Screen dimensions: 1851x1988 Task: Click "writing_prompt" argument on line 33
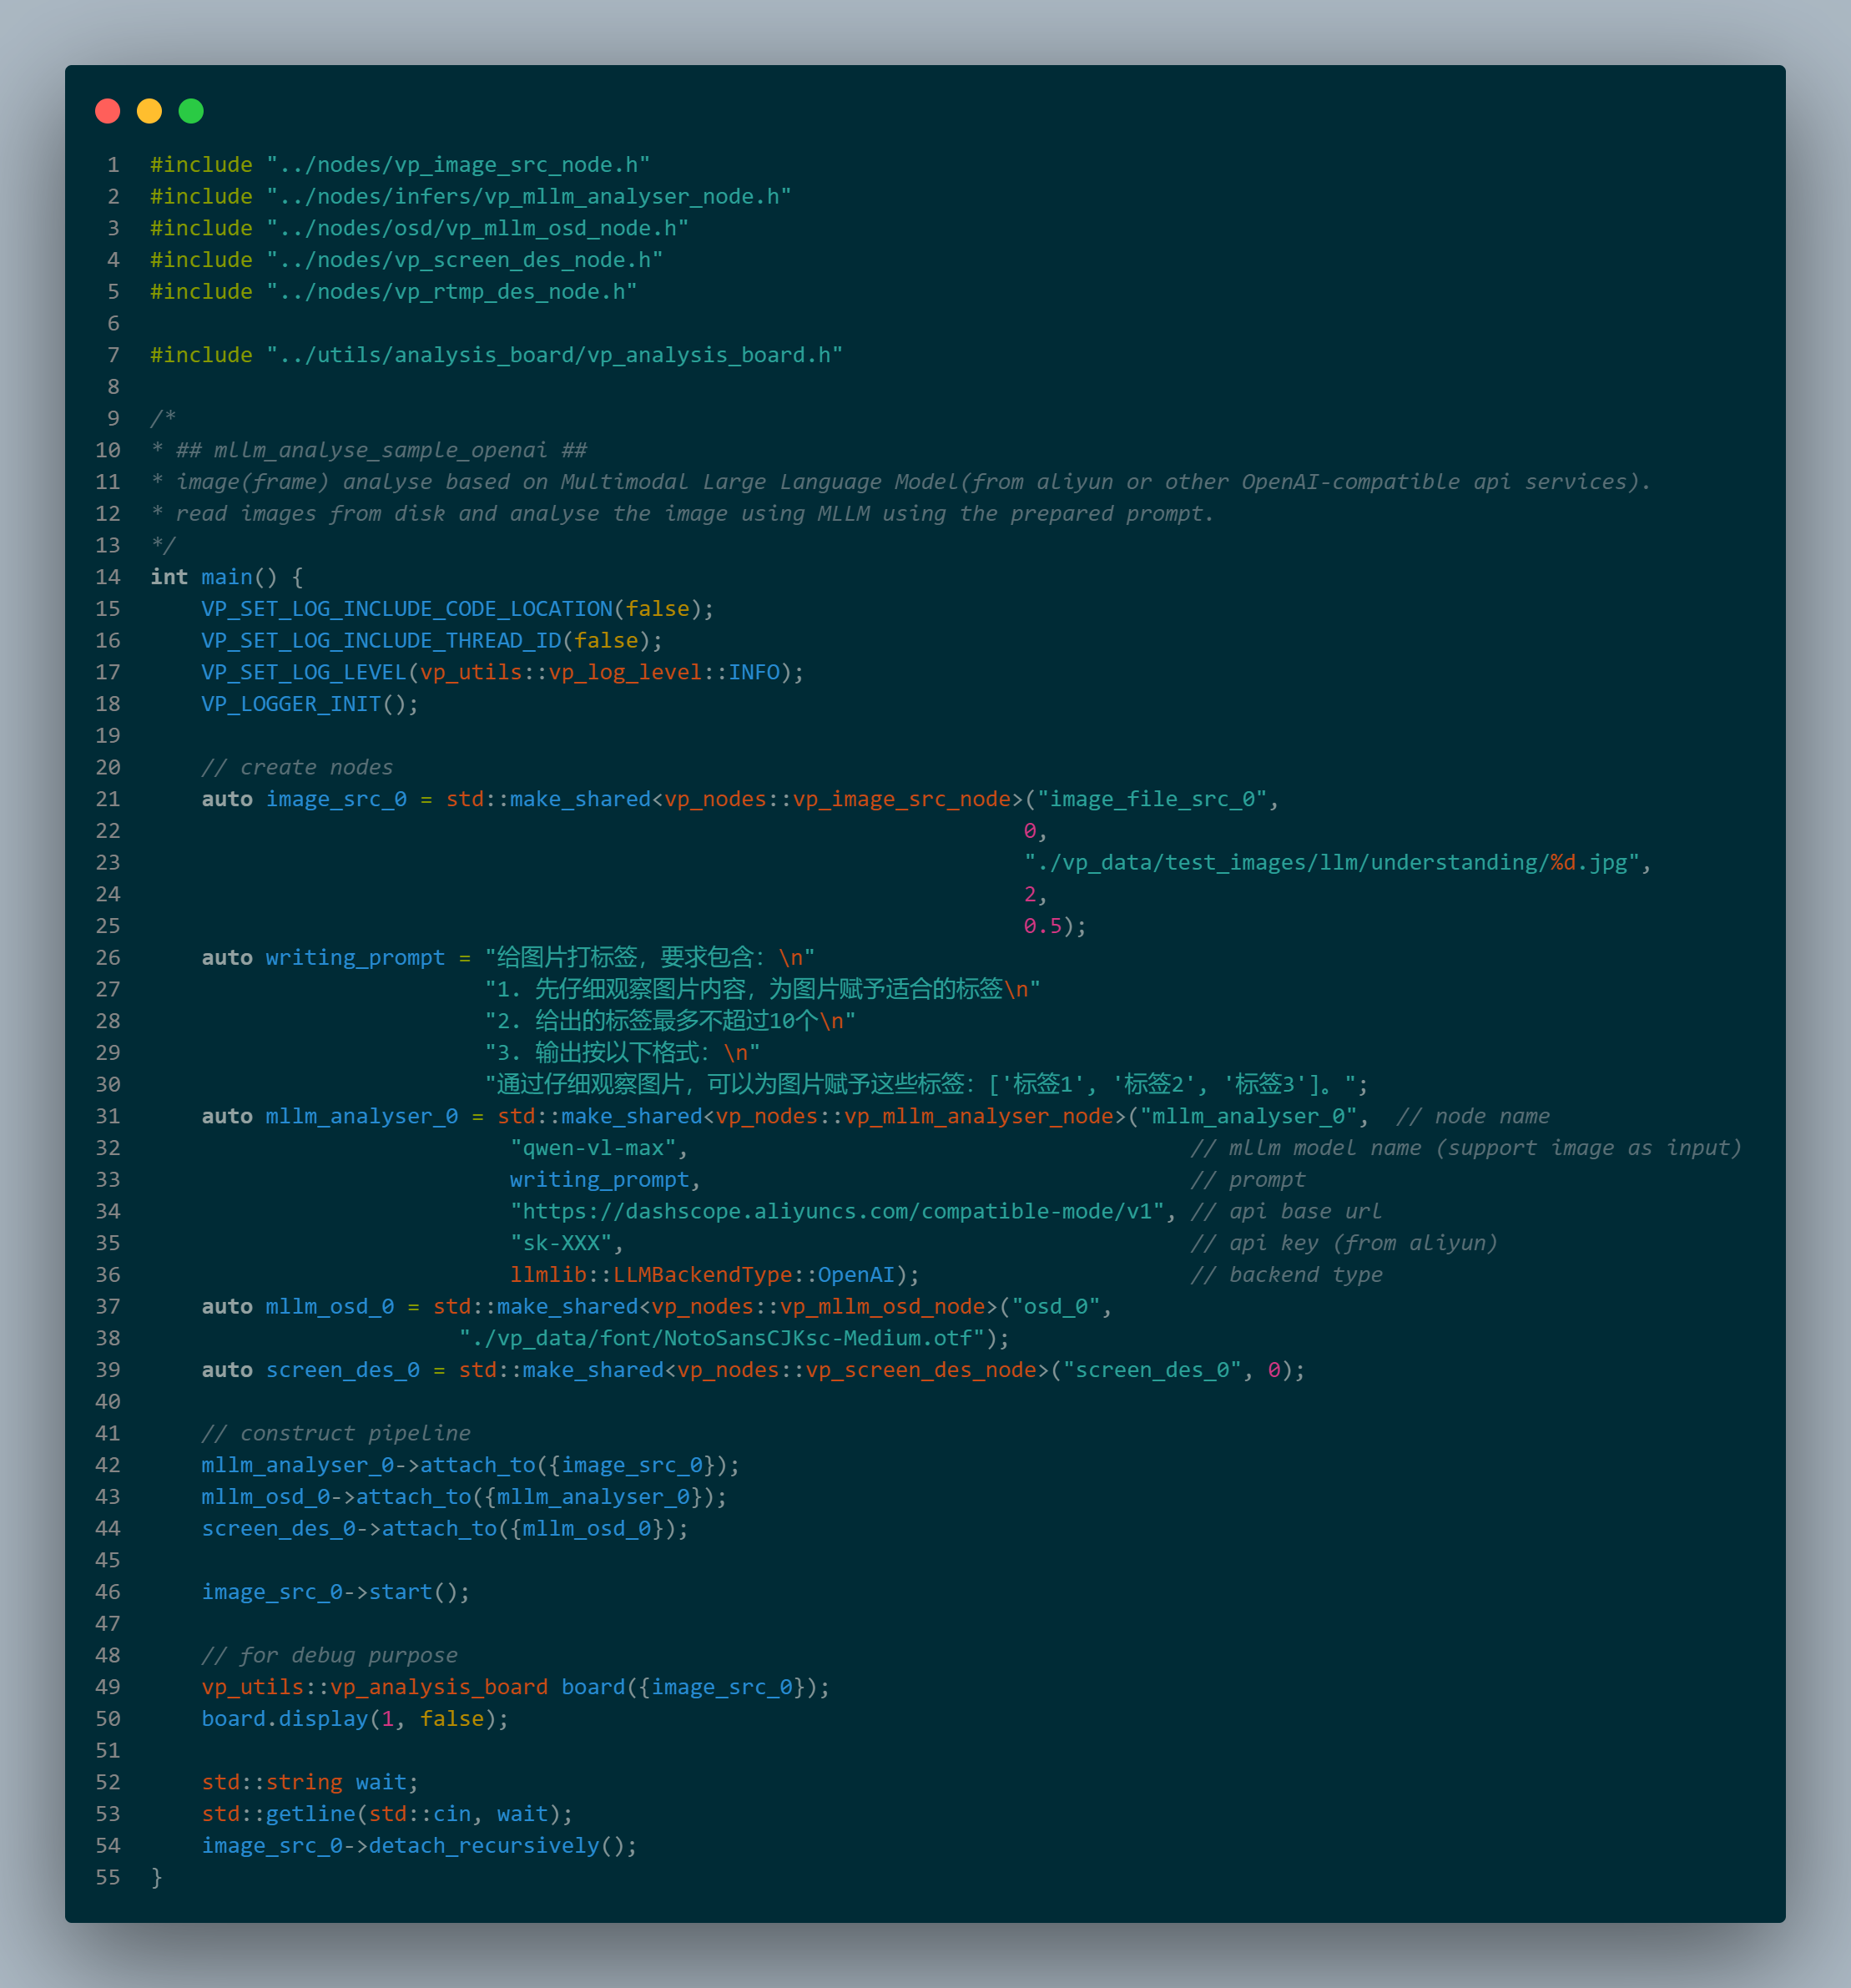599,1180
